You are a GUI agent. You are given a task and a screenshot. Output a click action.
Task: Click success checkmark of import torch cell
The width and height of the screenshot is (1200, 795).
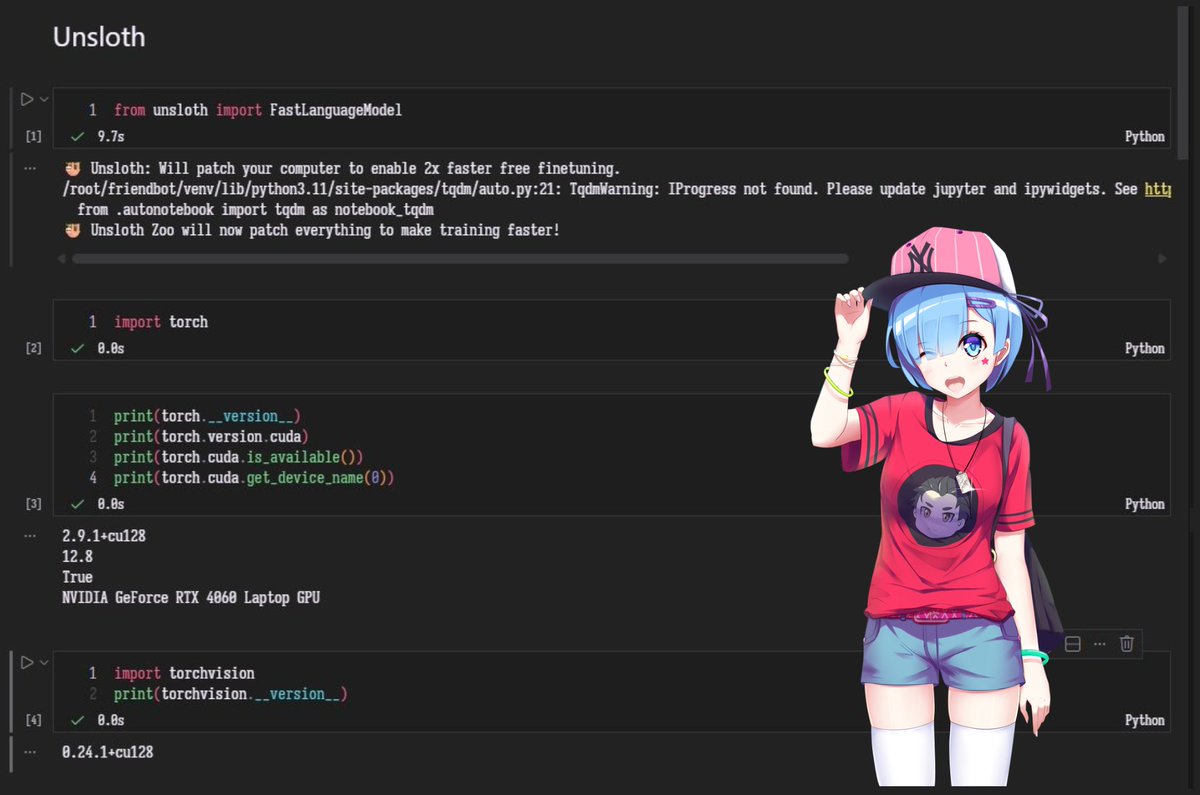pos(77,348)
